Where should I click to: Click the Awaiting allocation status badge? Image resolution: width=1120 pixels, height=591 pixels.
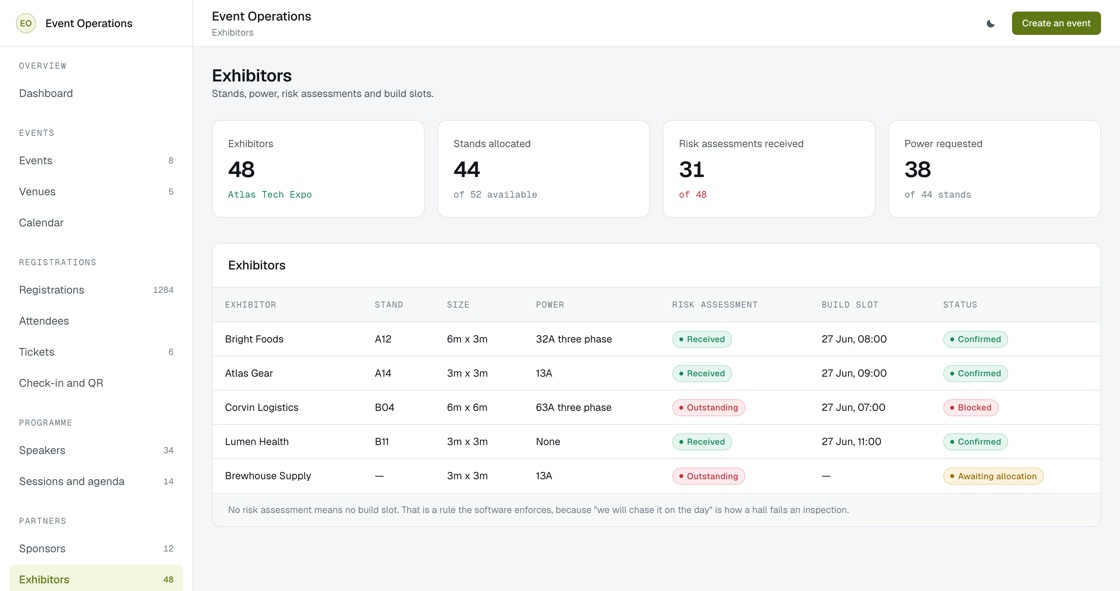tap(993, 476)
